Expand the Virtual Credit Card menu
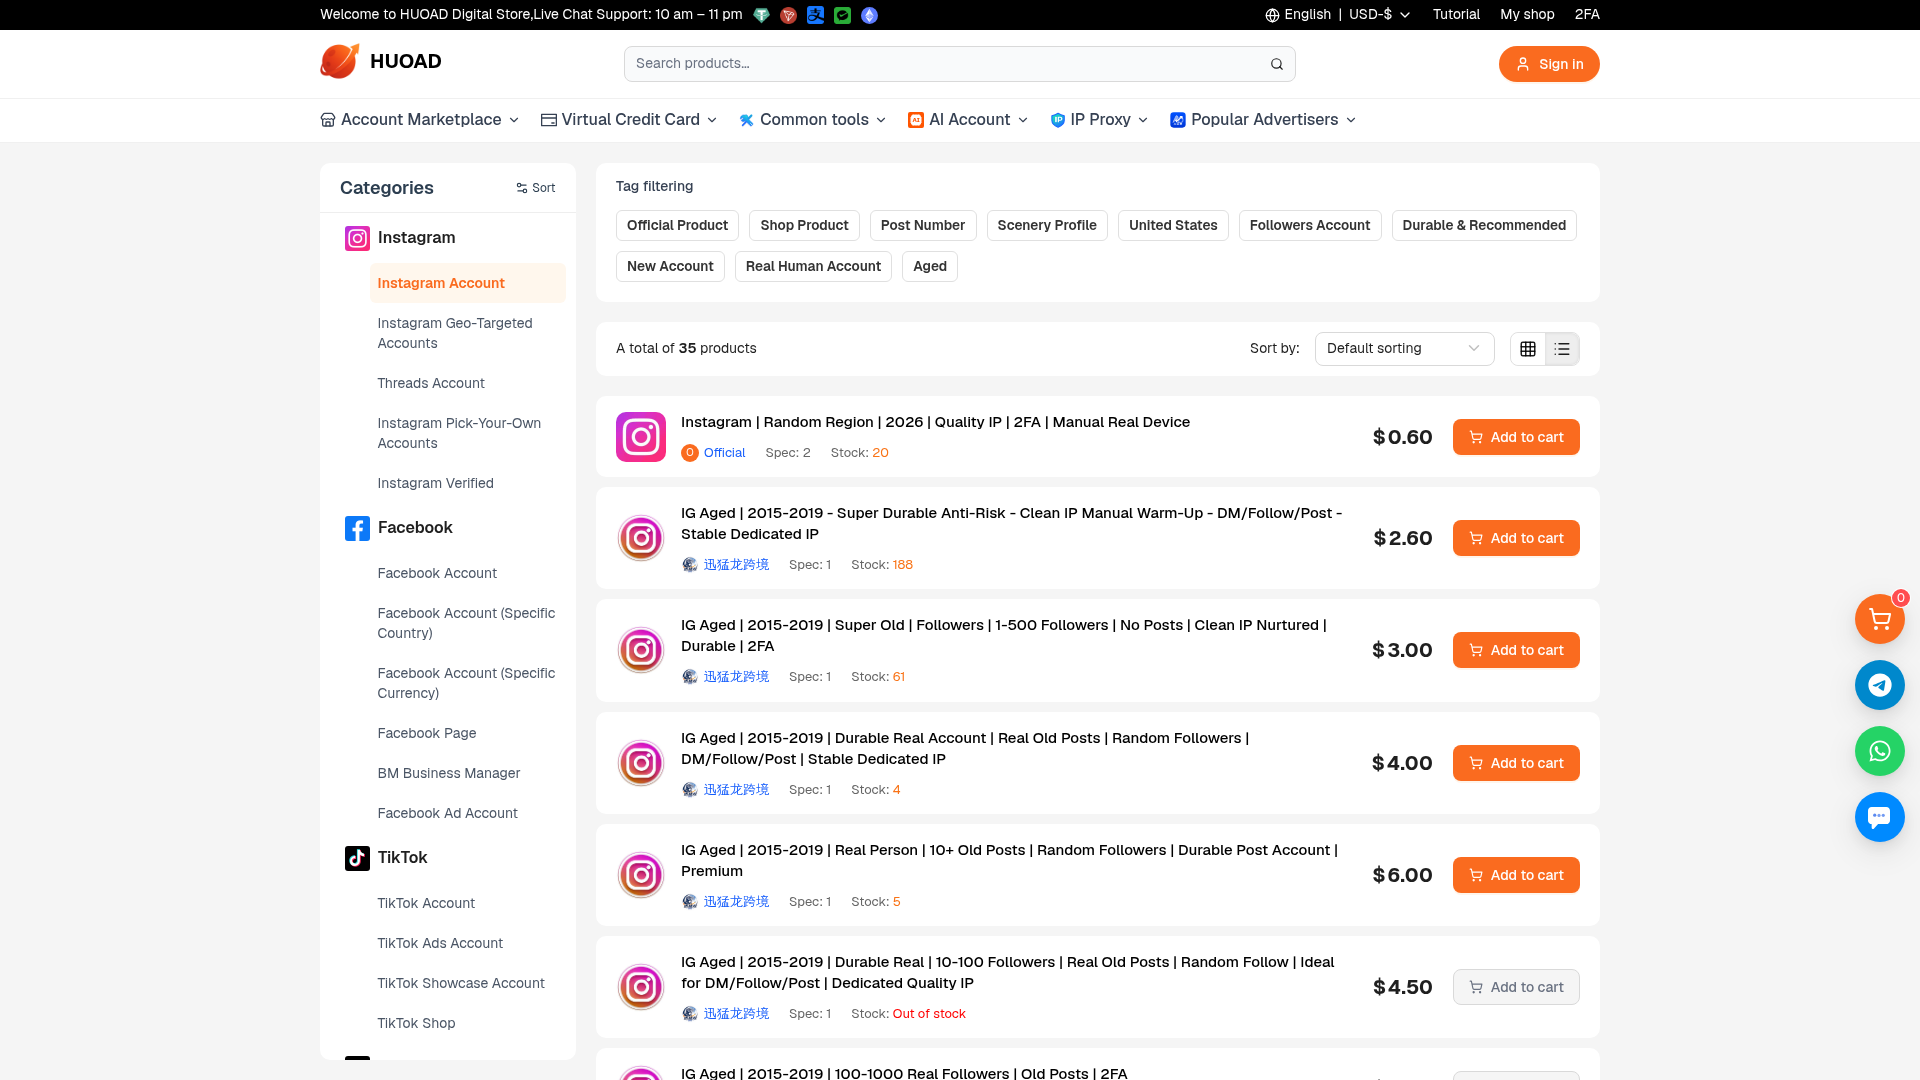The image size is (1920, 1080). click(629, 120)
